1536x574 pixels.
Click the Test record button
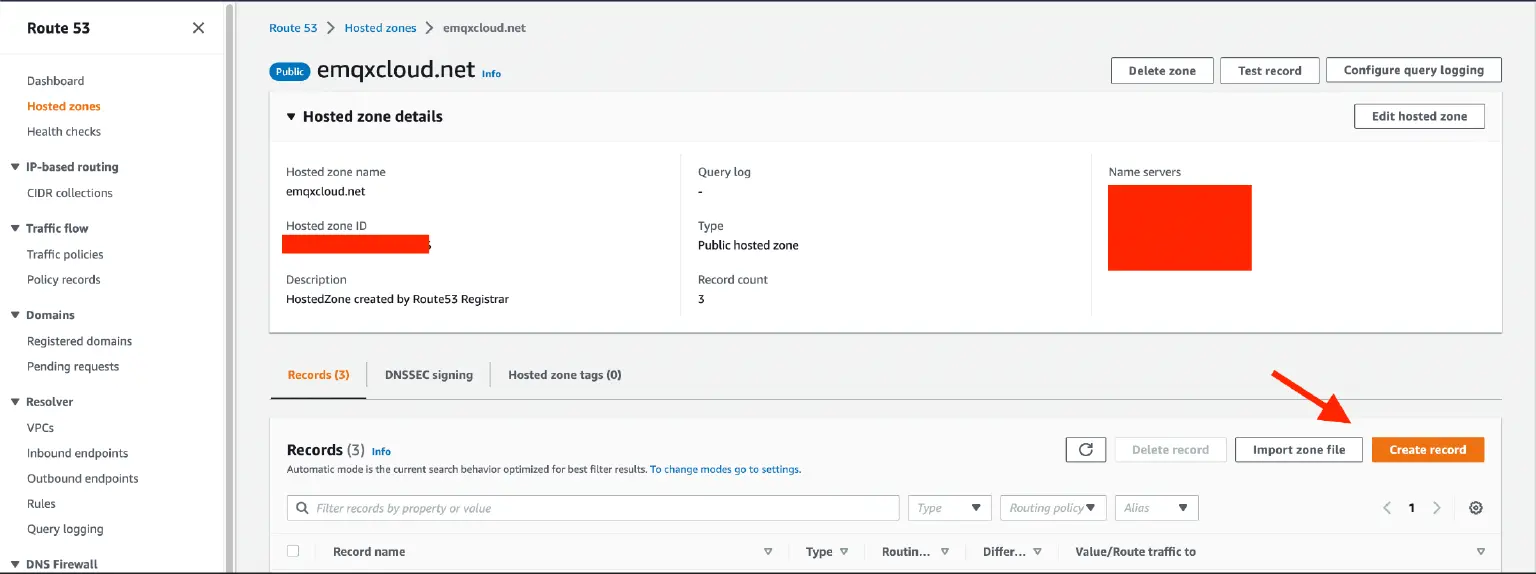[x=1270, y=71]
